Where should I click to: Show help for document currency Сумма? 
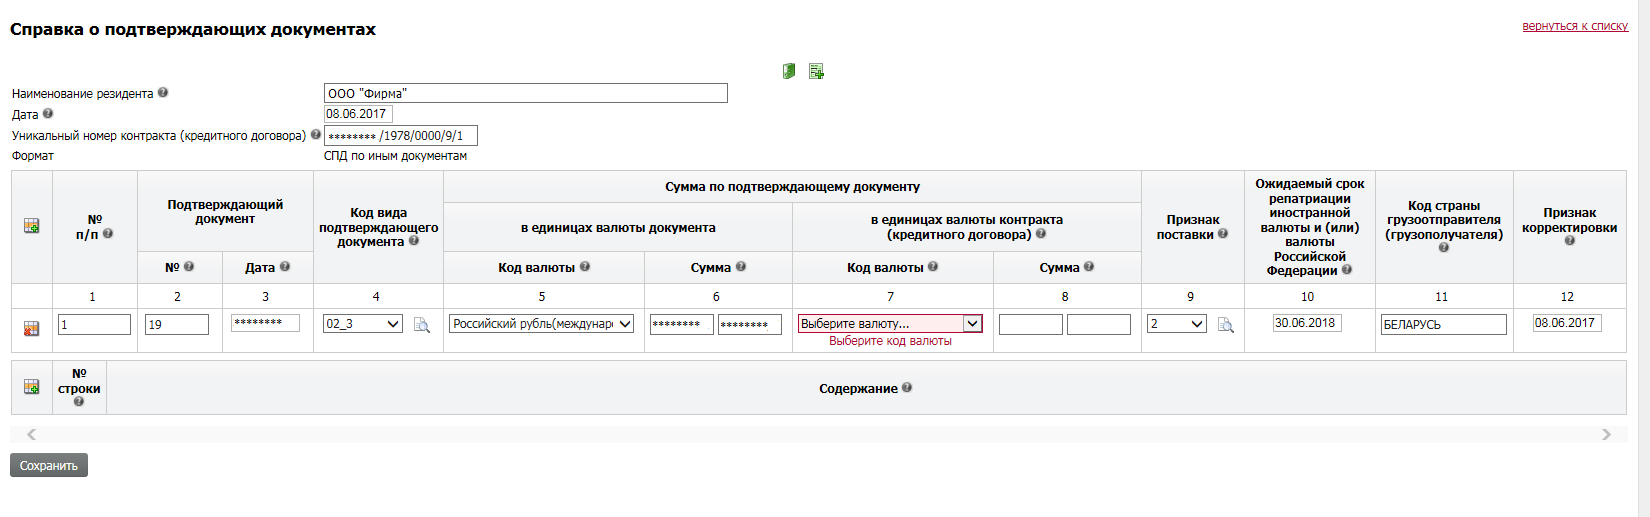pos(741,266)
